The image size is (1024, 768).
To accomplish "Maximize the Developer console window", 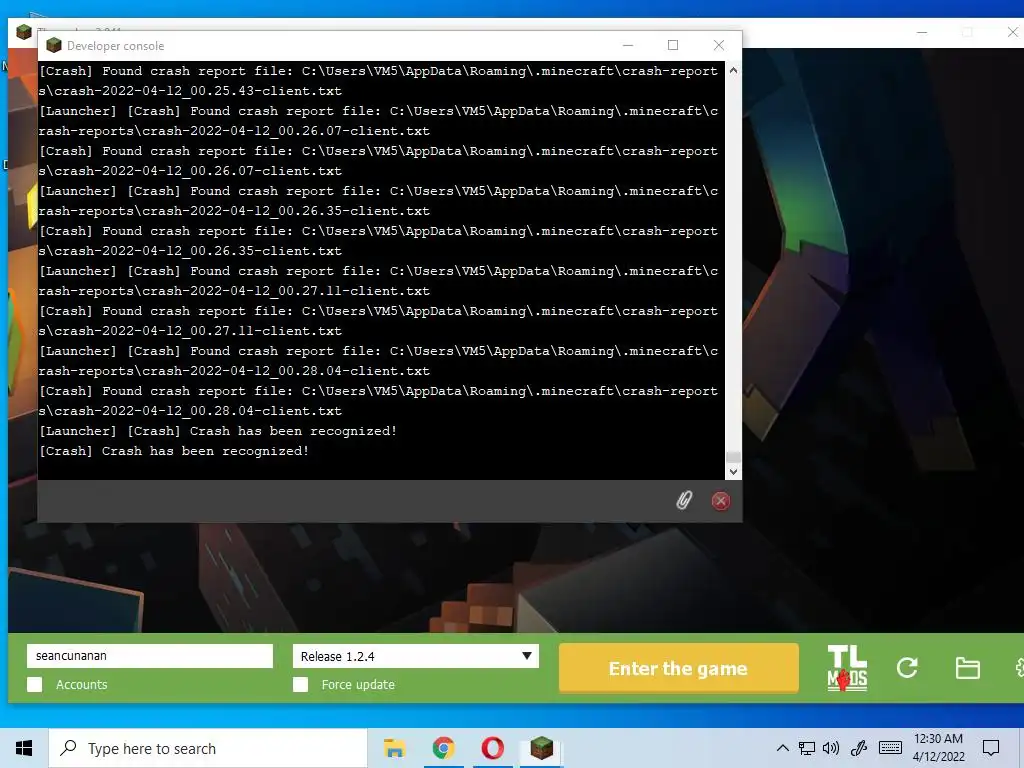I will pyautogui.click(x=673, y=45).
